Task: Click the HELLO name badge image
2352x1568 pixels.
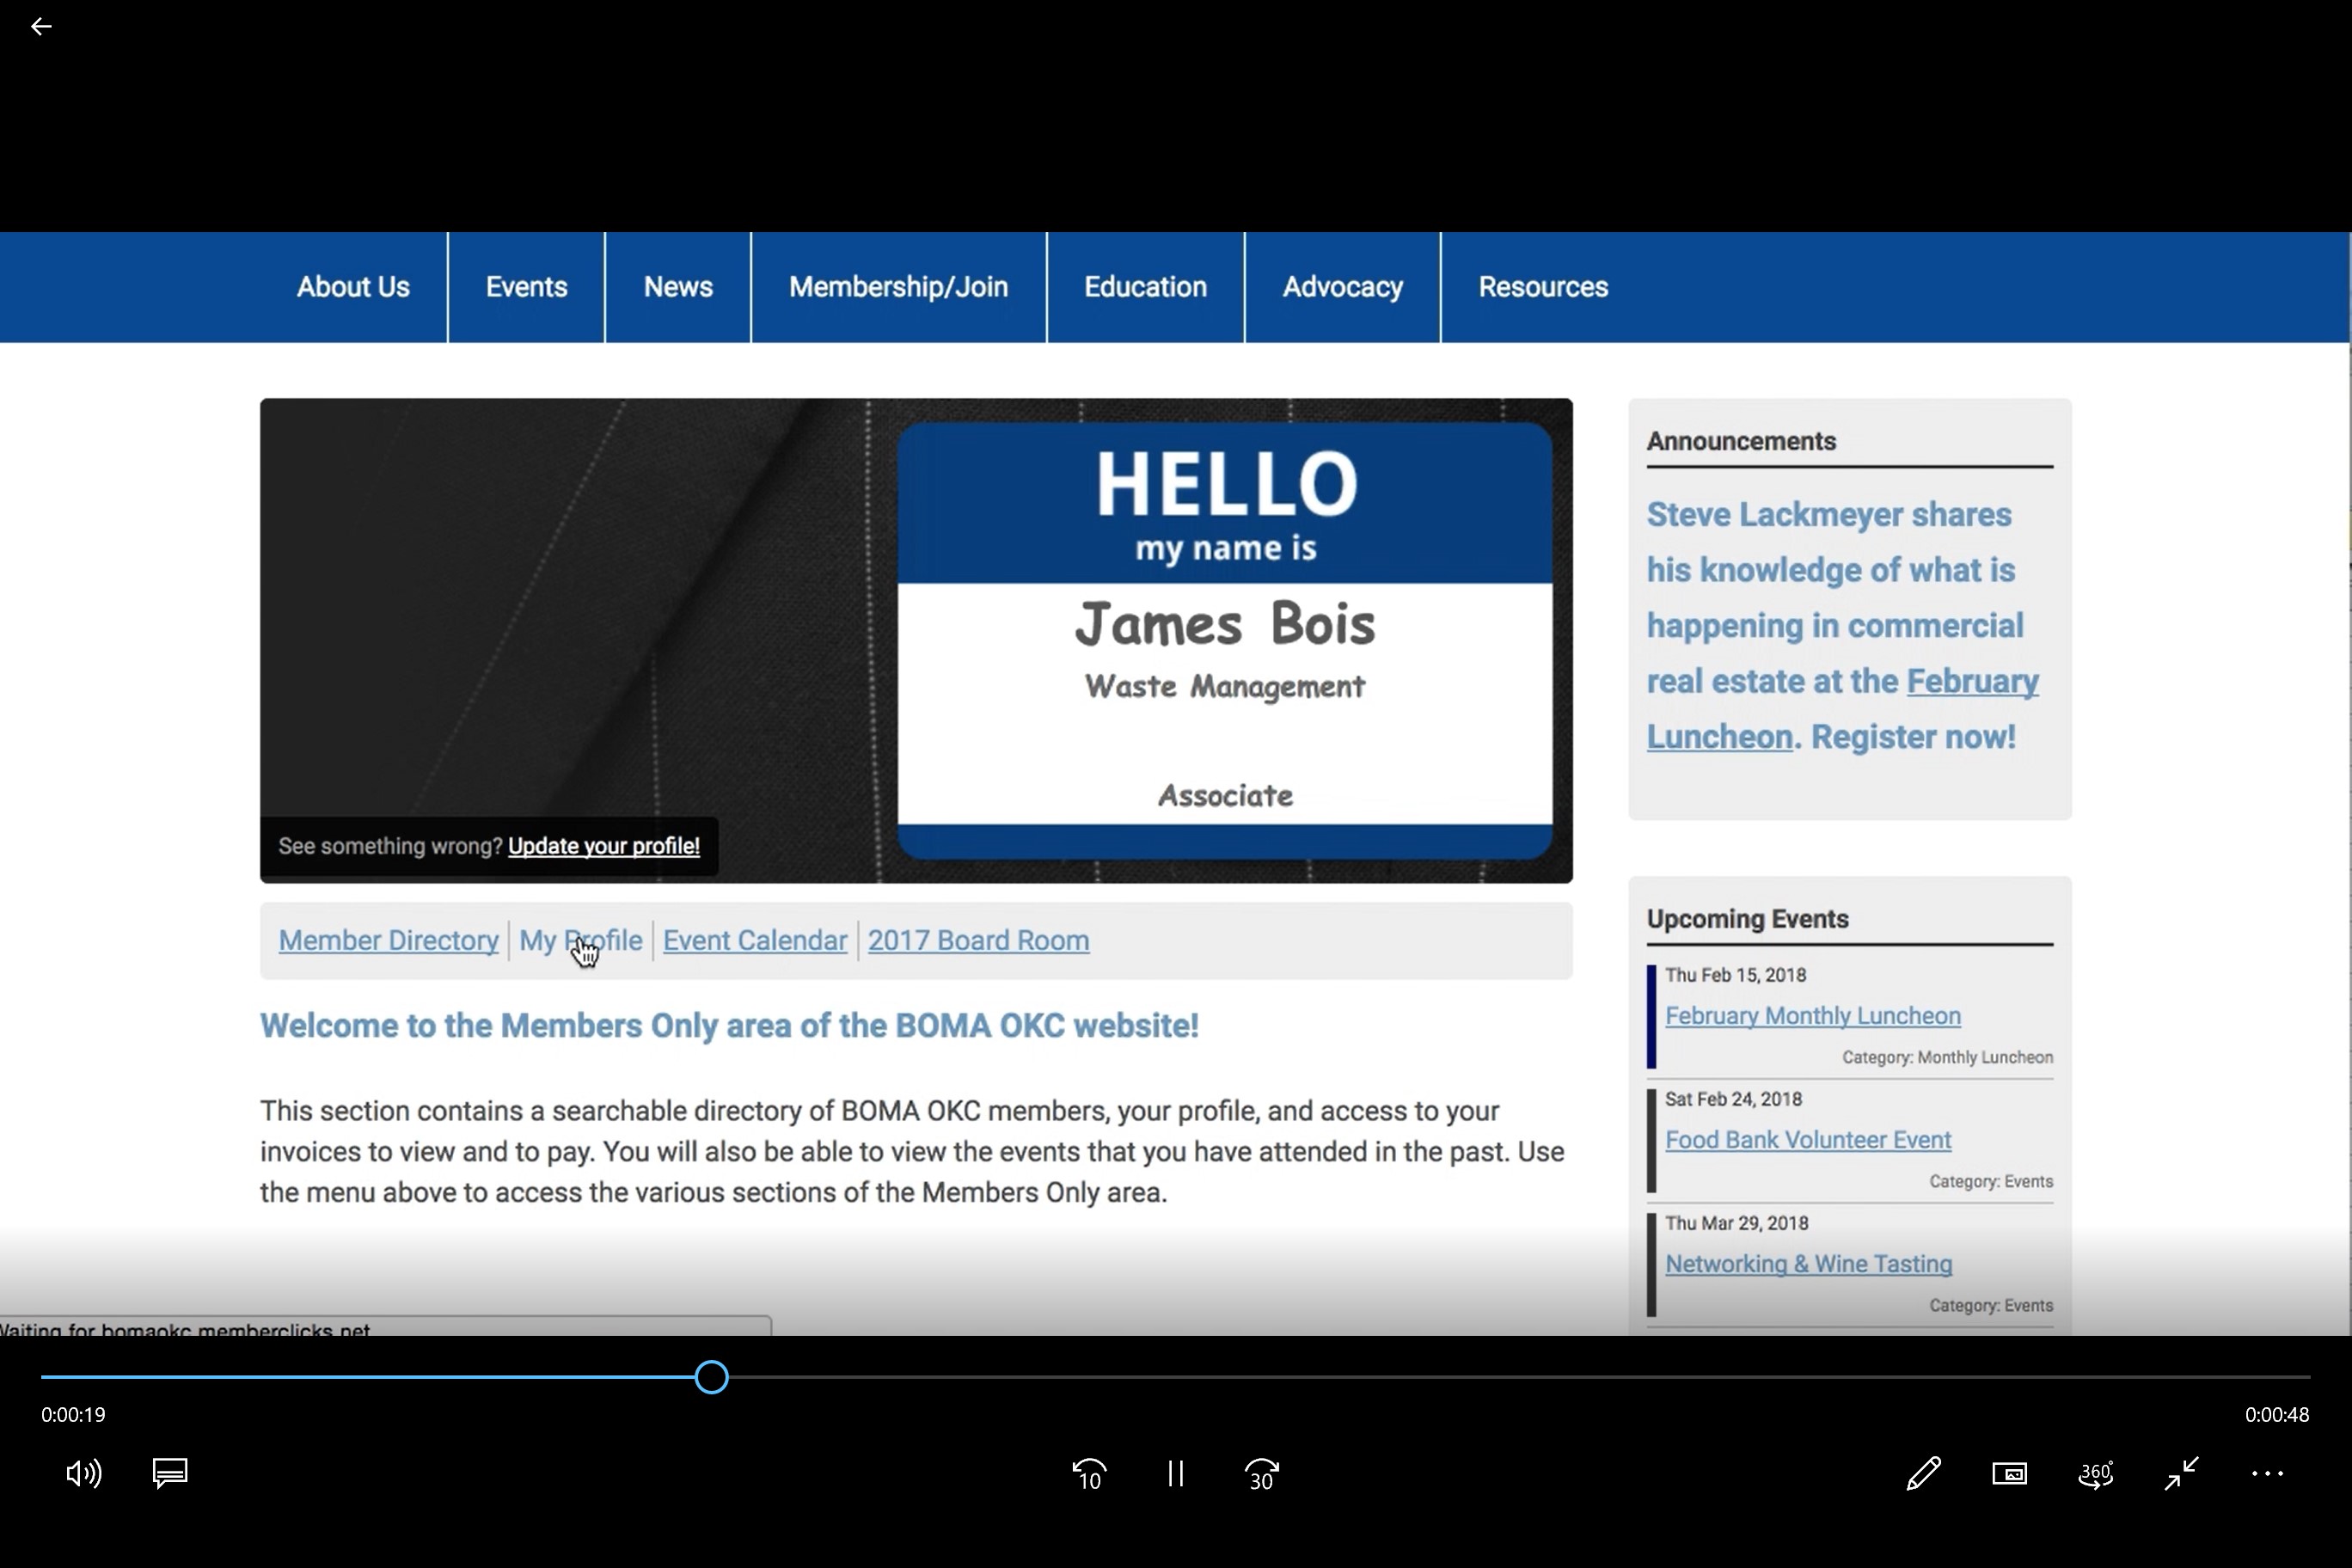Action: 1225,640
